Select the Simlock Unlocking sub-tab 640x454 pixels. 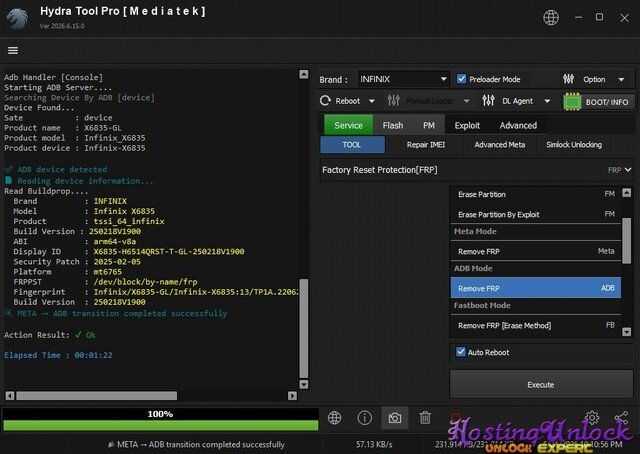coord(574,145)
